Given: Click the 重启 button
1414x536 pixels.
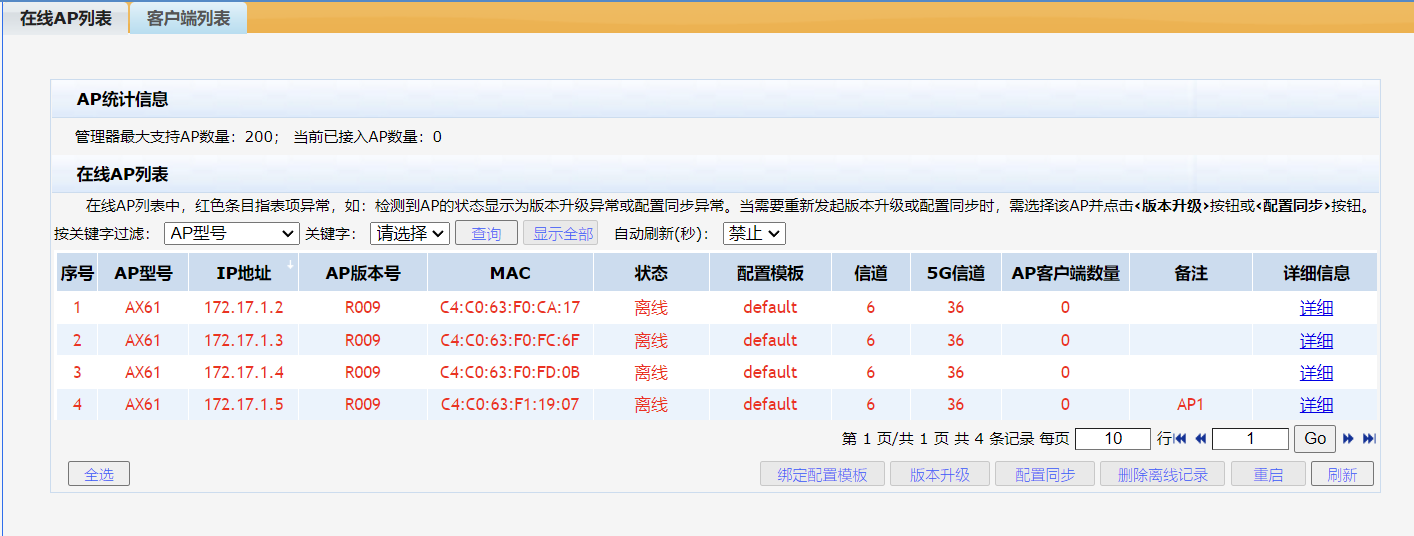Looking at the screenshot, I should pyautogui.click(x=1268, y=474).
